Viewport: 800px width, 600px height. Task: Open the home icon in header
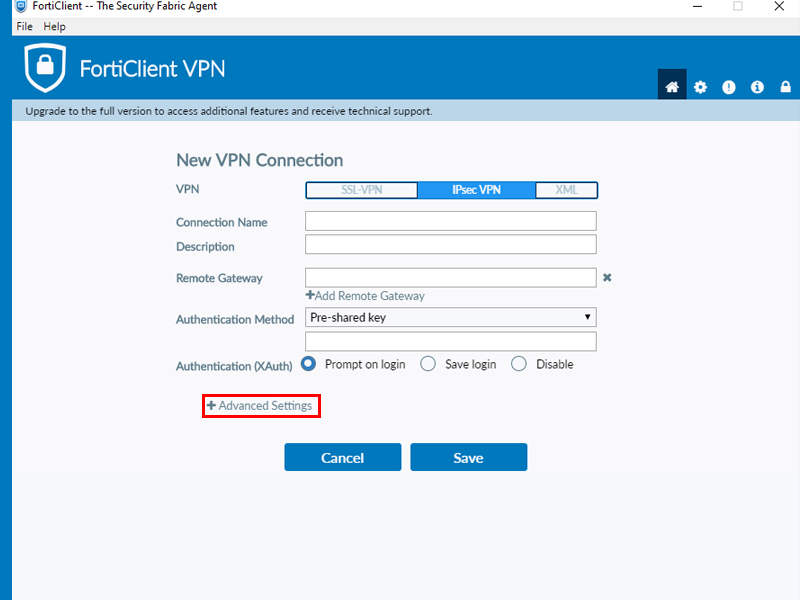671,87
